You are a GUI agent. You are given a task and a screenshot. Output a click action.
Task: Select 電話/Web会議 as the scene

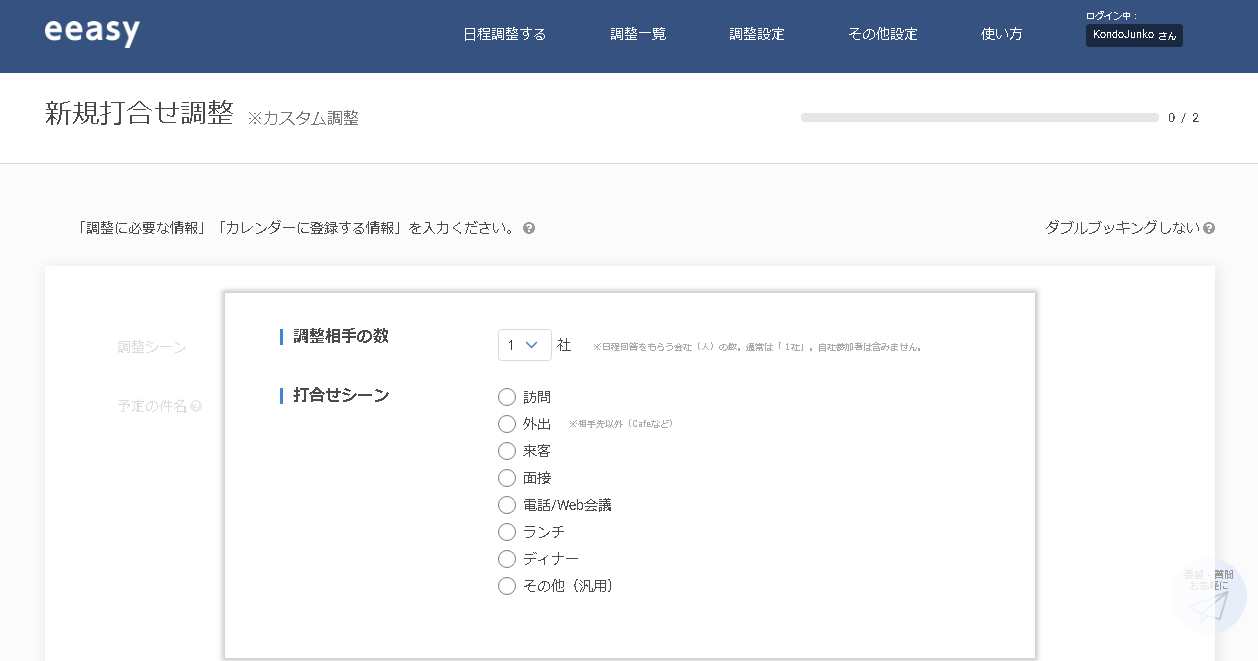[507, 505]
